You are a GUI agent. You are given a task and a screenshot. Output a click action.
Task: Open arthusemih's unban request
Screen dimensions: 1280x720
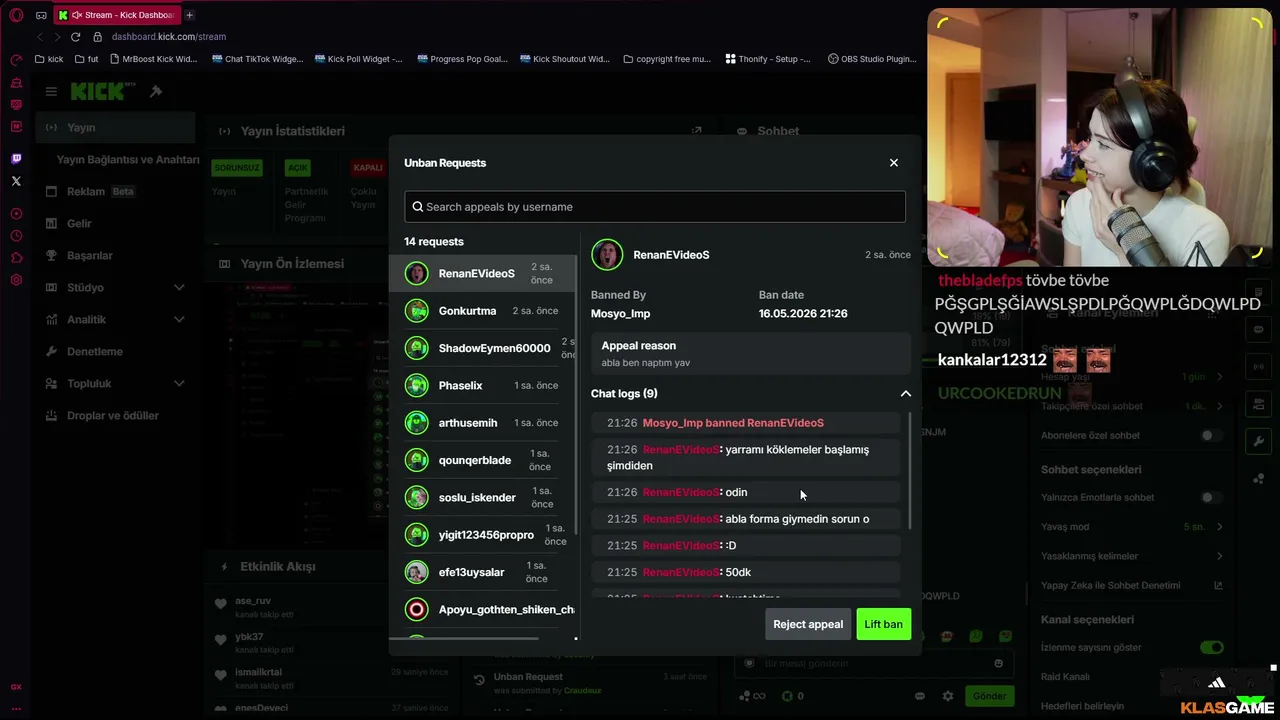pos(483,423)
